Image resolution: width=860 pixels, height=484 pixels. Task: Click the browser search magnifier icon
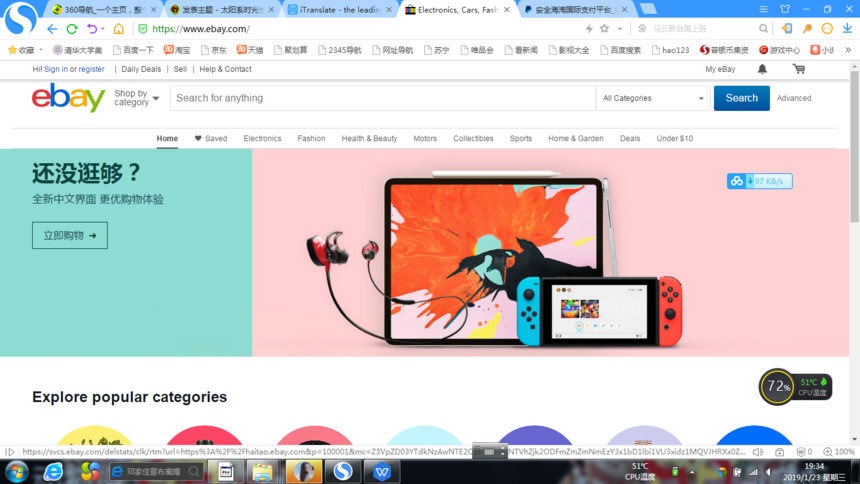763,29
